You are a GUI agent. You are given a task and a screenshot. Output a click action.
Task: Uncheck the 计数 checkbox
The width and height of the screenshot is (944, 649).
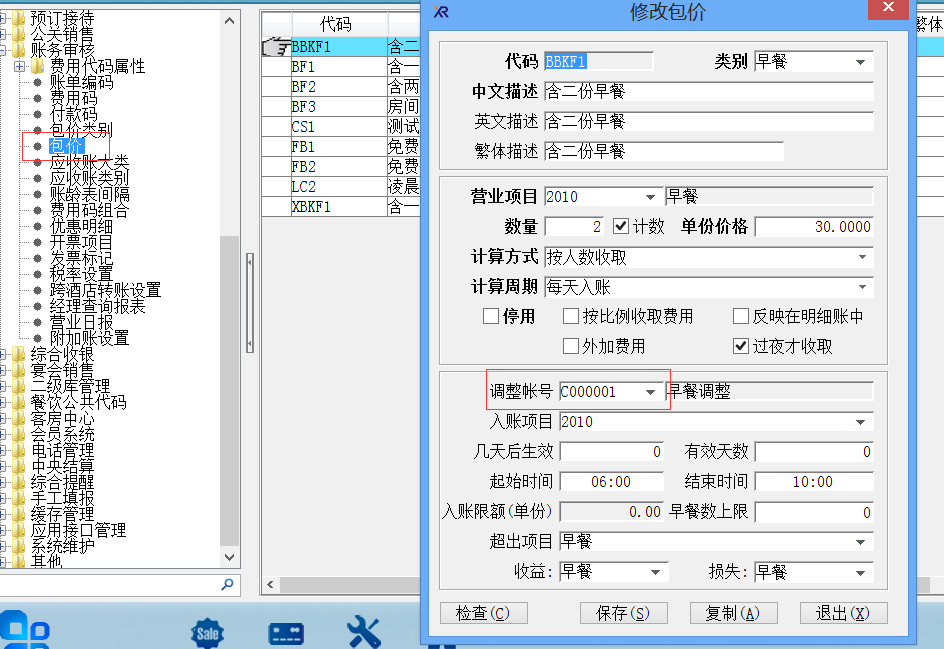621,227
